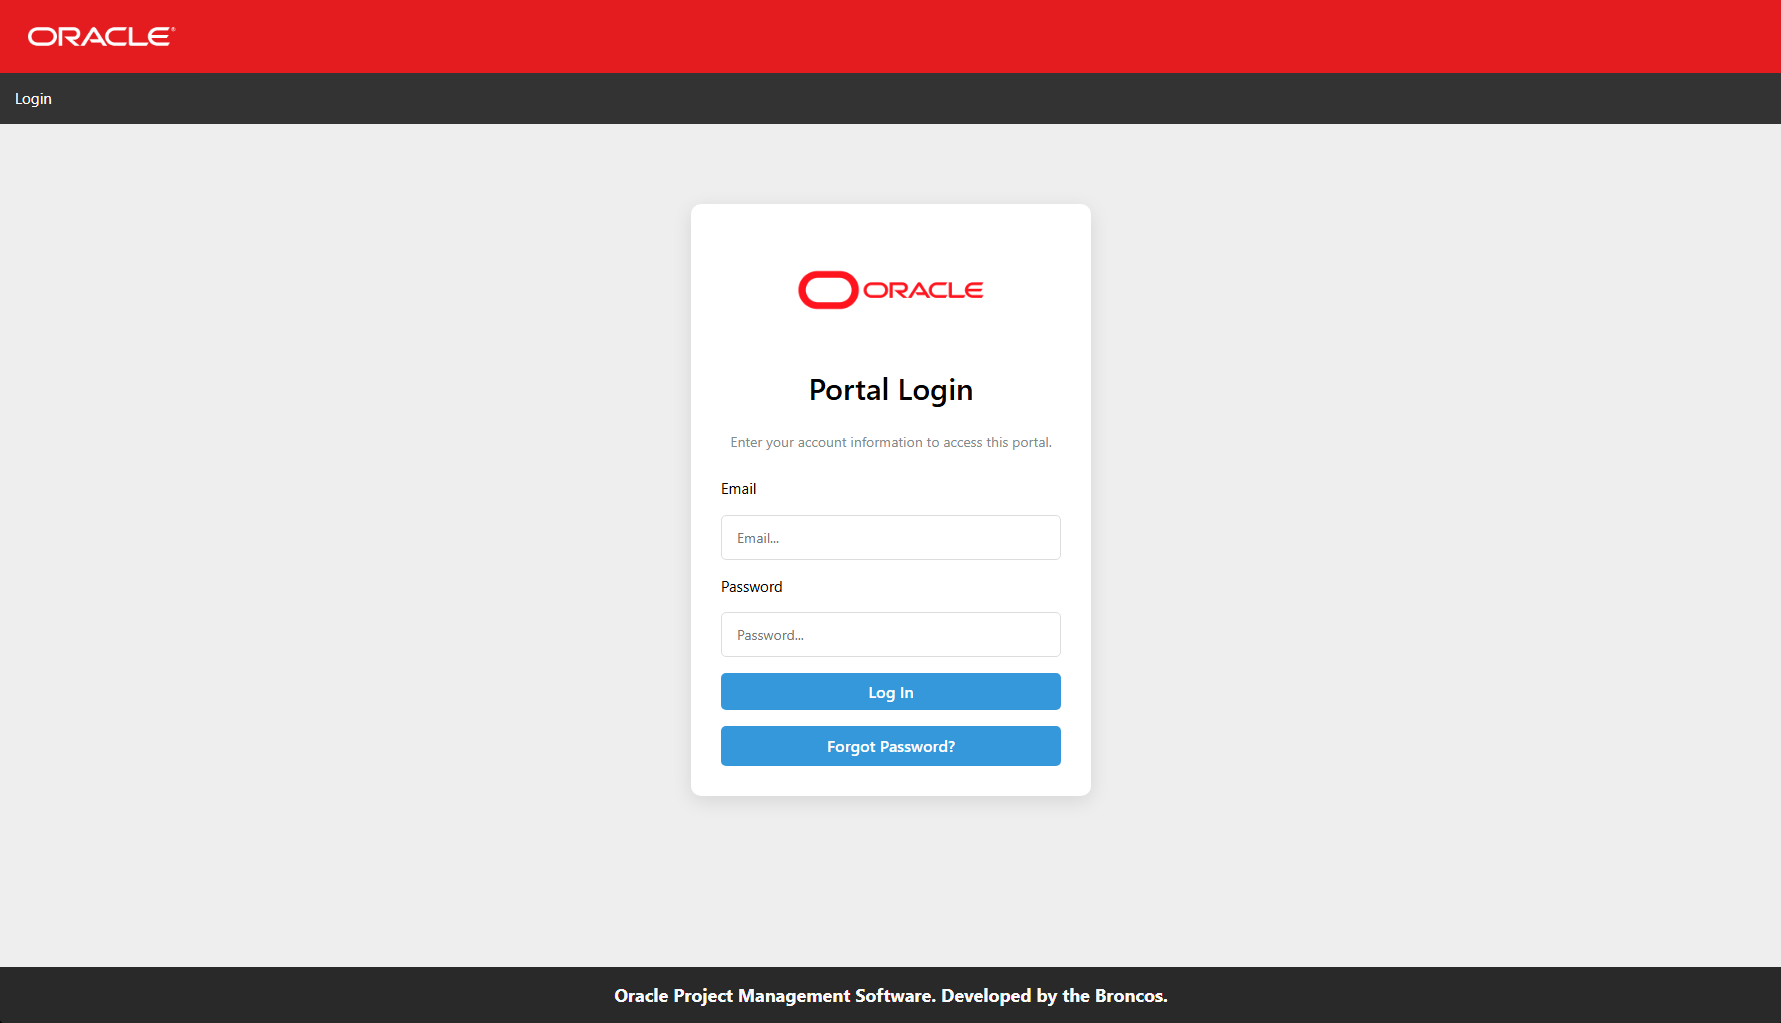
Task: Click the Email placeholder text box
Action: [890, 537]
